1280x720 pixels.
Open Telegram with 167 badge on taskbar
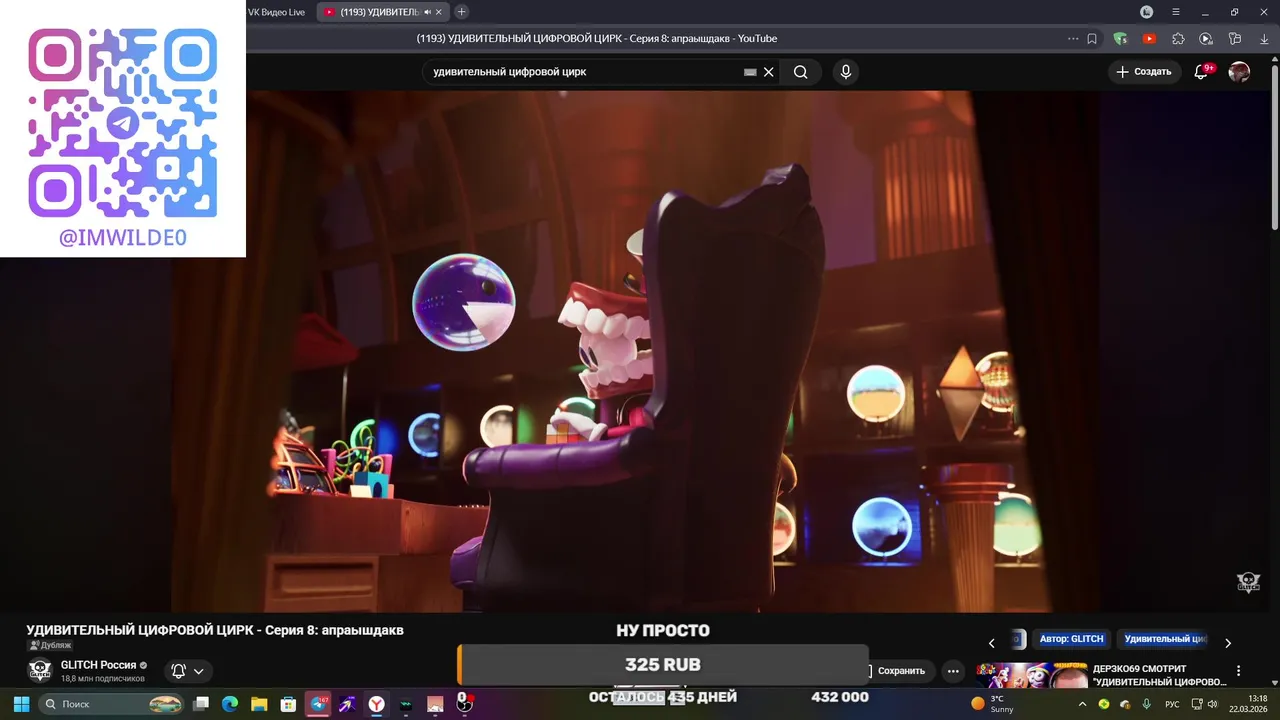(318, 704)
